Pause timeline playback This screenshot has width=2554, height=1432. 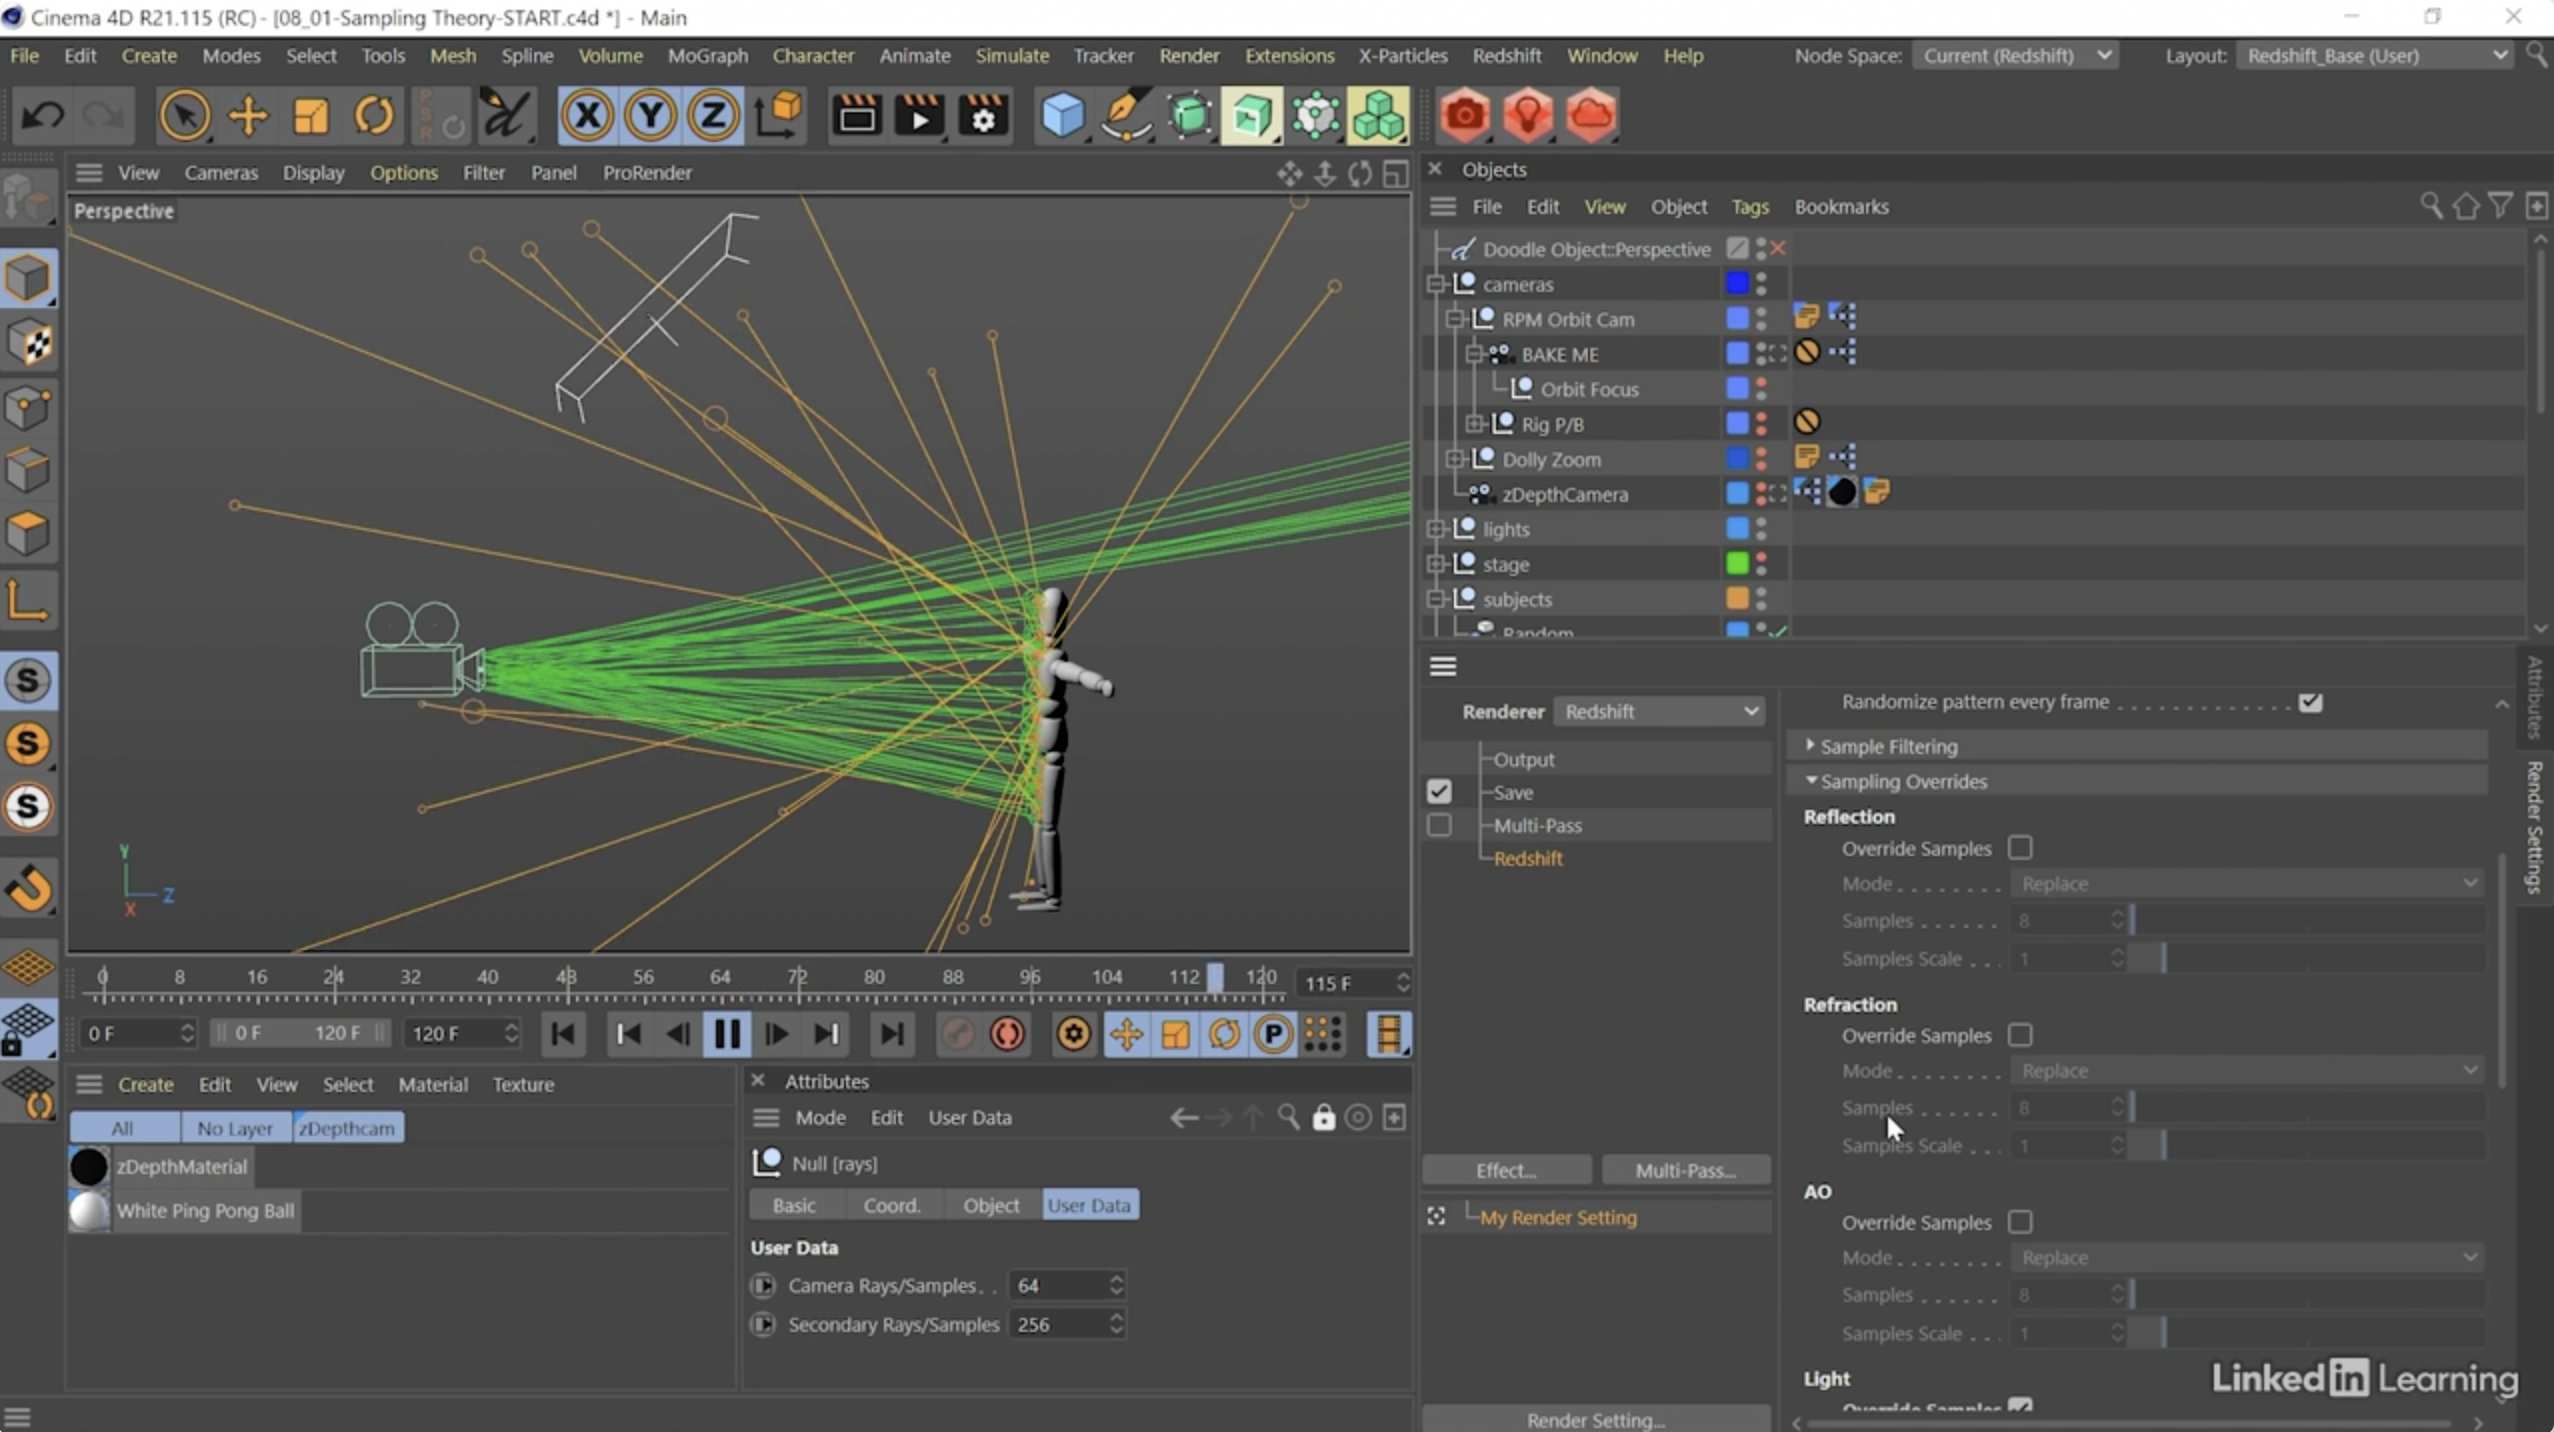pos(727,1034)
